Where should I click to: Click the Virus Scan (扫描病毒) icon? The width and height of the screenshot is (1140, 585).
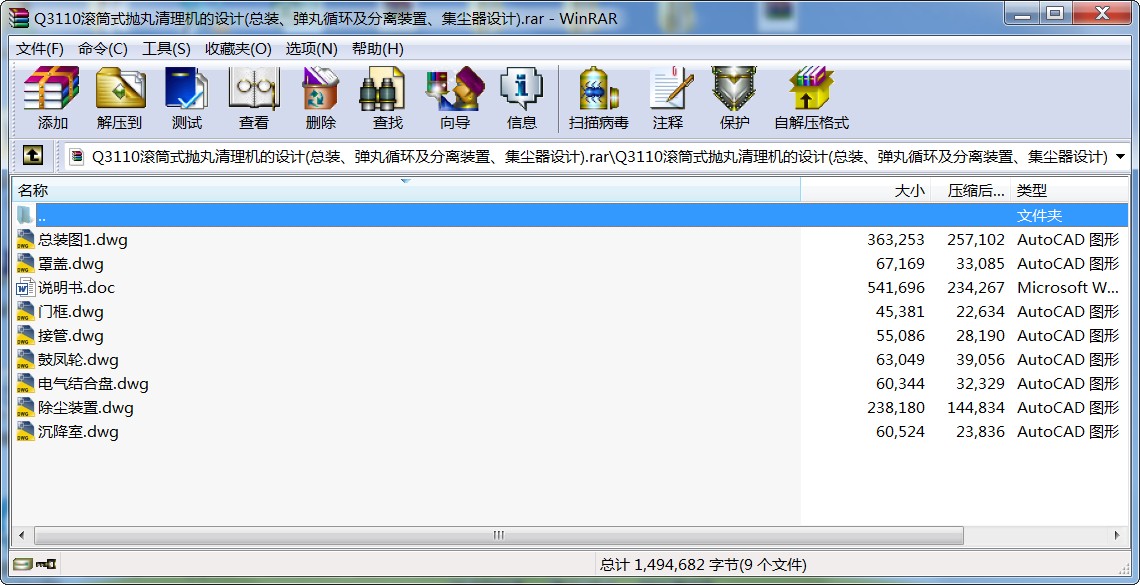click(598, 98)
